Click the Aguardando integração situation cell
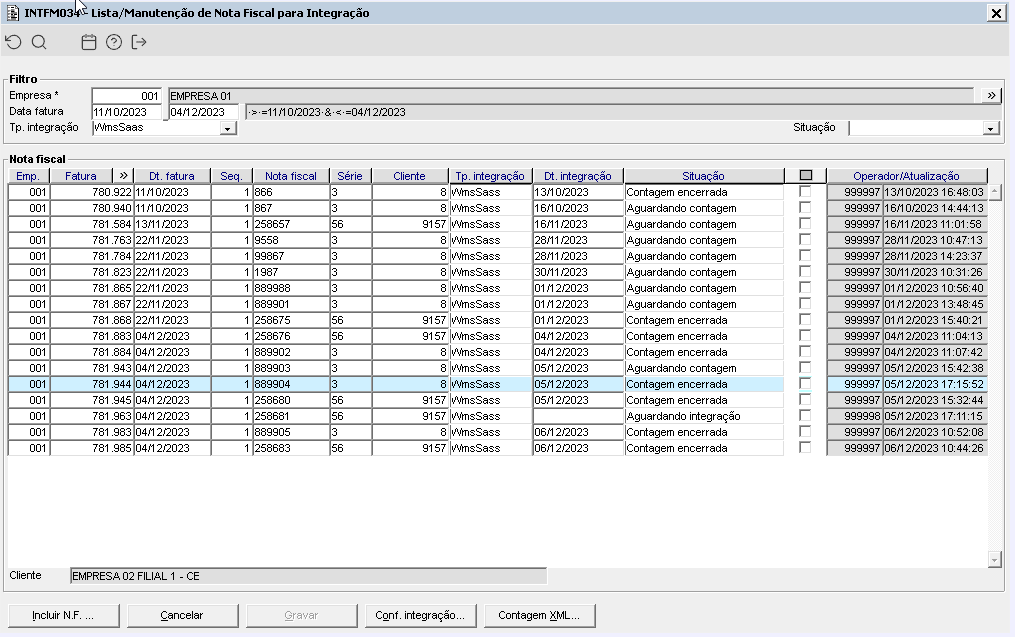This screenshot has width=1015, height=637. [x=704, y=416]
